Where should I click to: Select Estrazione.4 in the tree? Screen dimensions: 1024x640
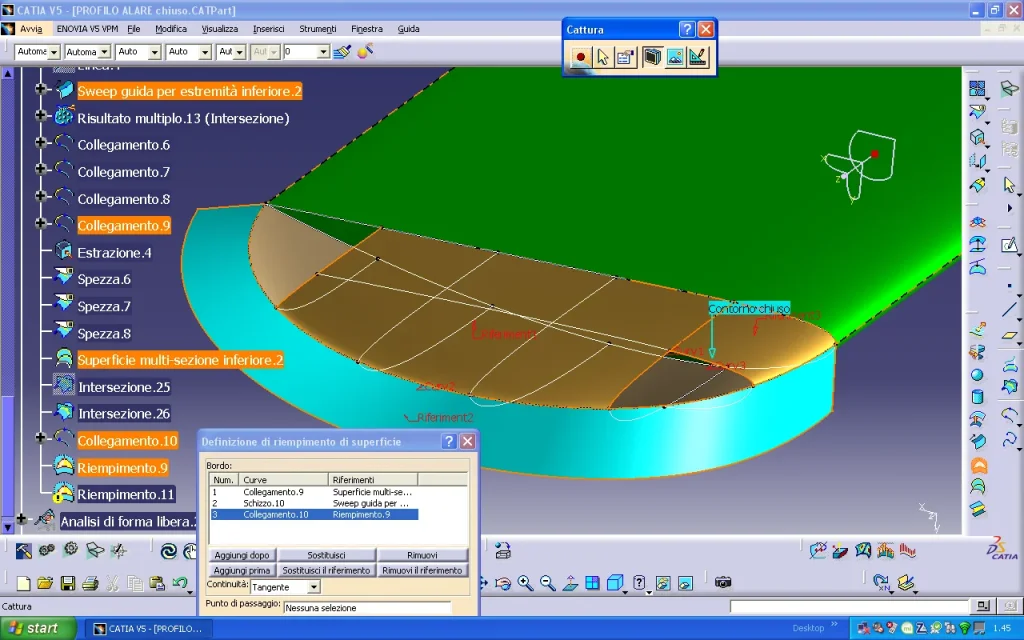click(x=114, y=253)
